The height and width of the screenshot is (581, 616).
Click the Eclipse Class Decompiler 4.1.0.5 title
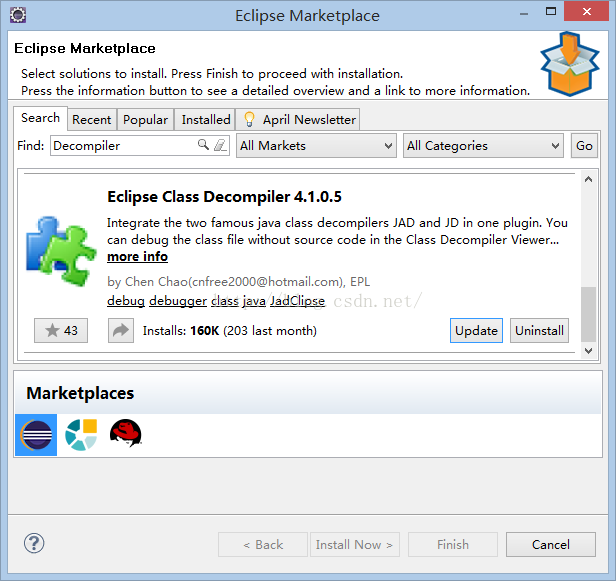click(224, 196)
